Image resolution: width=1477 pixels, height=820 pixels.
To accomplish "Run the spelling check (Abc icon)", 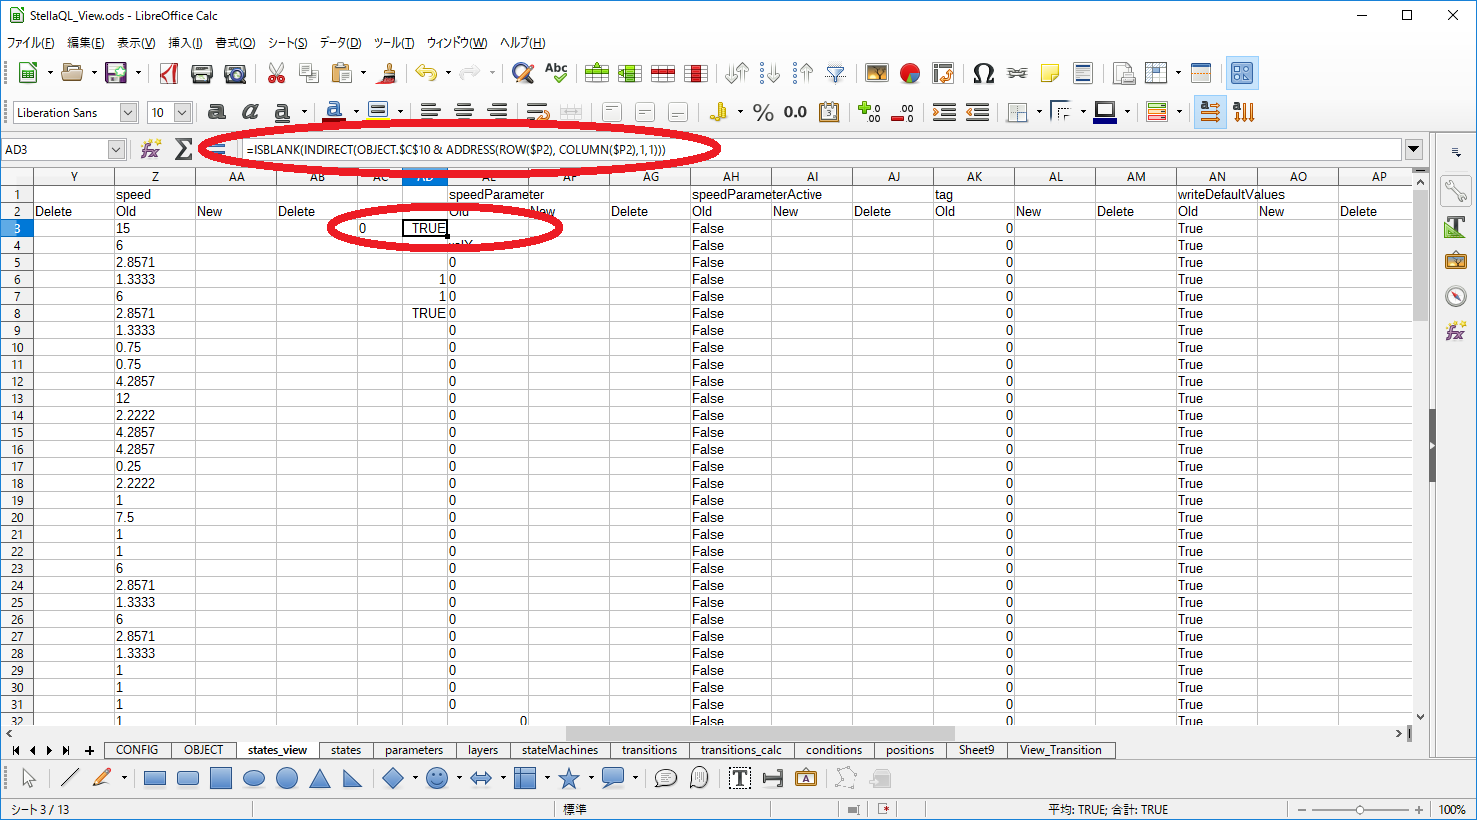I will pos(556,73).
